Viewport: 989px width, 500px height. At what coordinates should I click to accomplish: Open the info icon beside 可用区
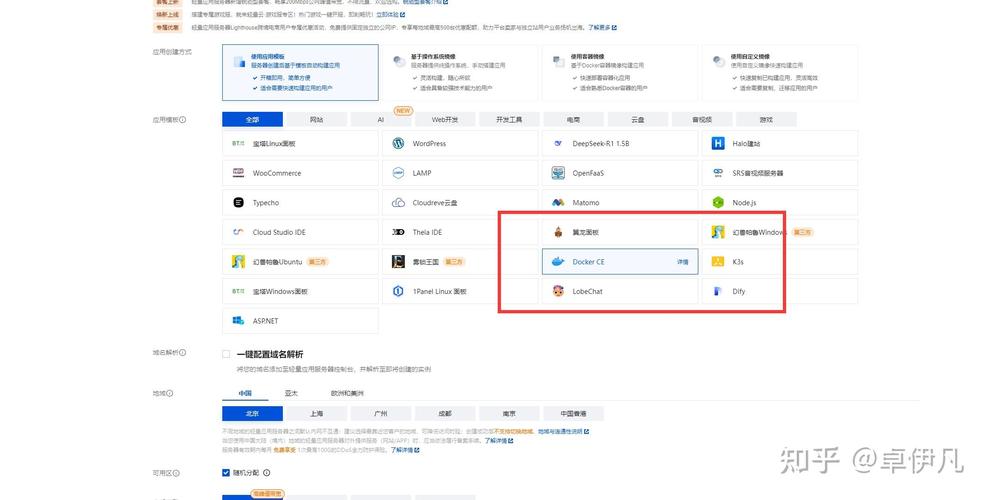(x=176, y=473)
